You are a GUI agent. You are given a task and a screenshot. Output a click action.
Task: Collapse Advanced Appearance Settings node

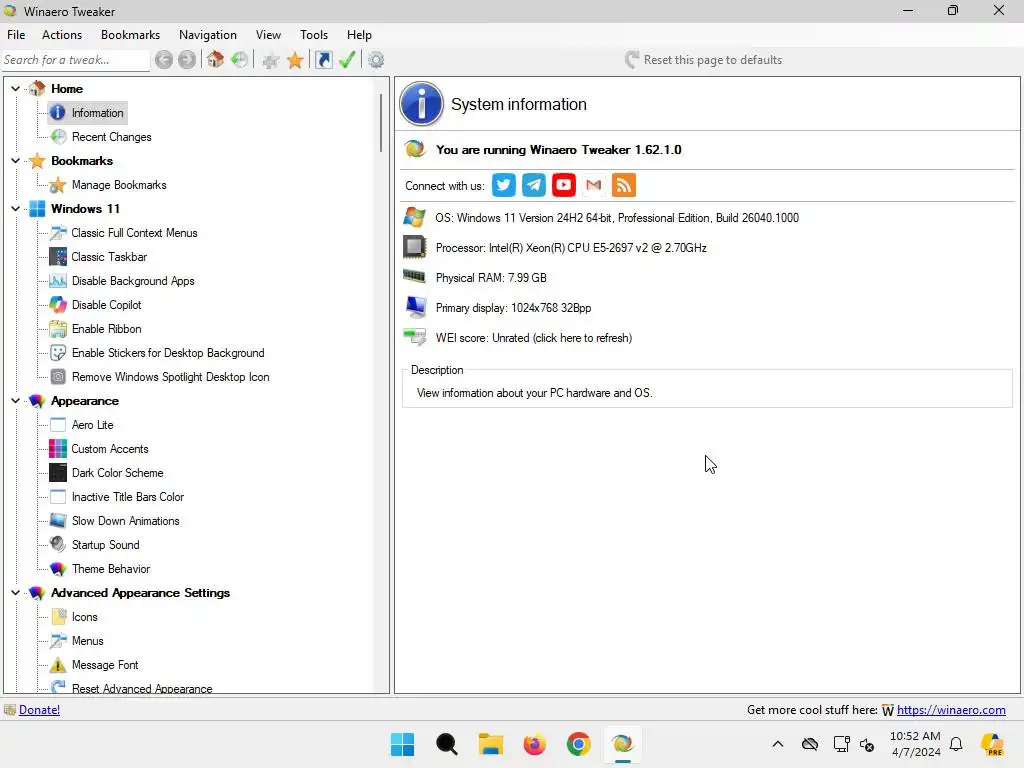tap(16, 593)
